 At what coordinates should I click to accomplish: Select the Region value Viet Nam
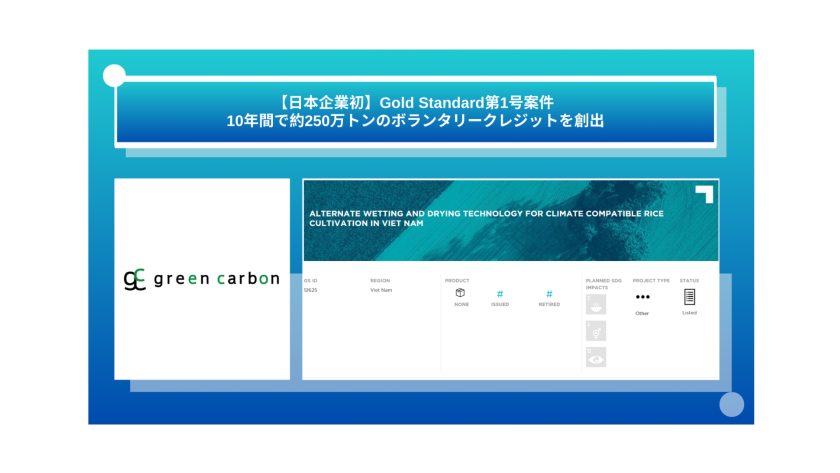[381, 290]
